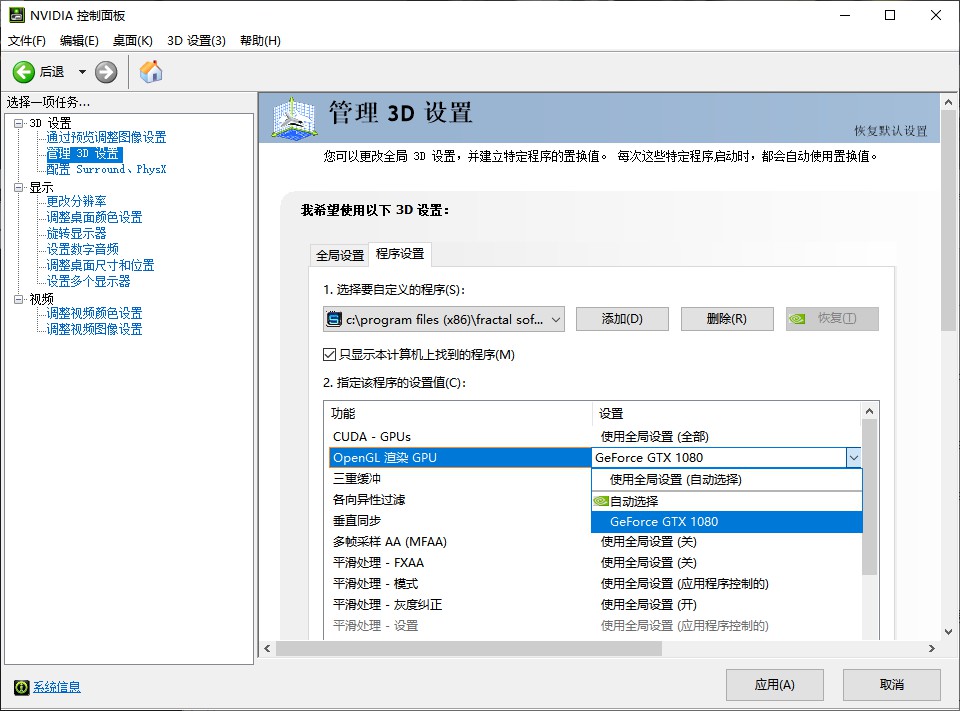Click the 添加(D) button
Screen dimensions: 960x711
click(x=622, y=318)
